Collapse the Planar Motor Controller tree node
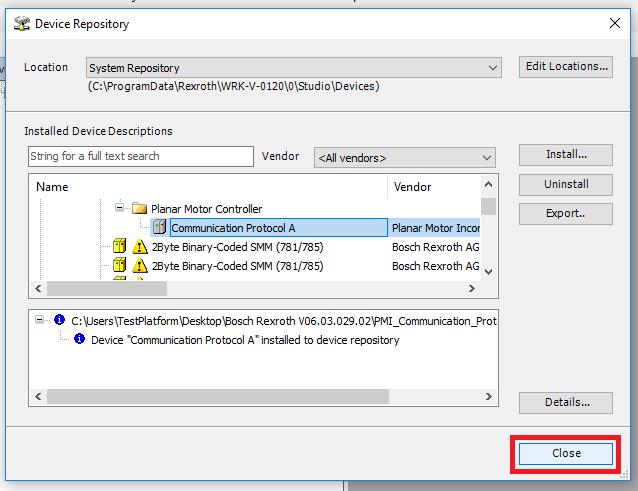Screen dimensions: 638x491 119,209
